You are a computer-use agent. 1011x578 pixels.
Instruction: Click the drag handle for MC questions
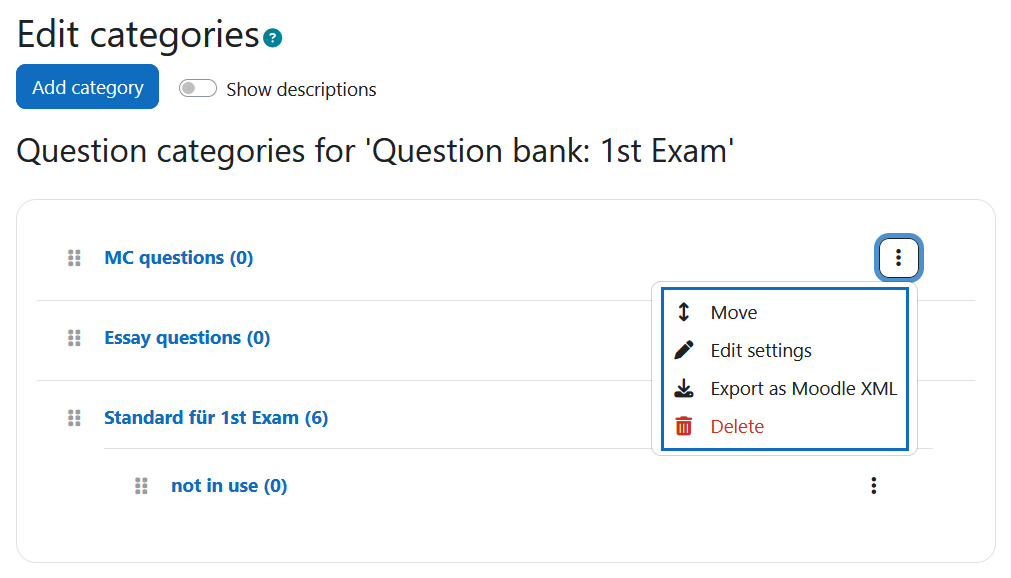coord(74,258)
